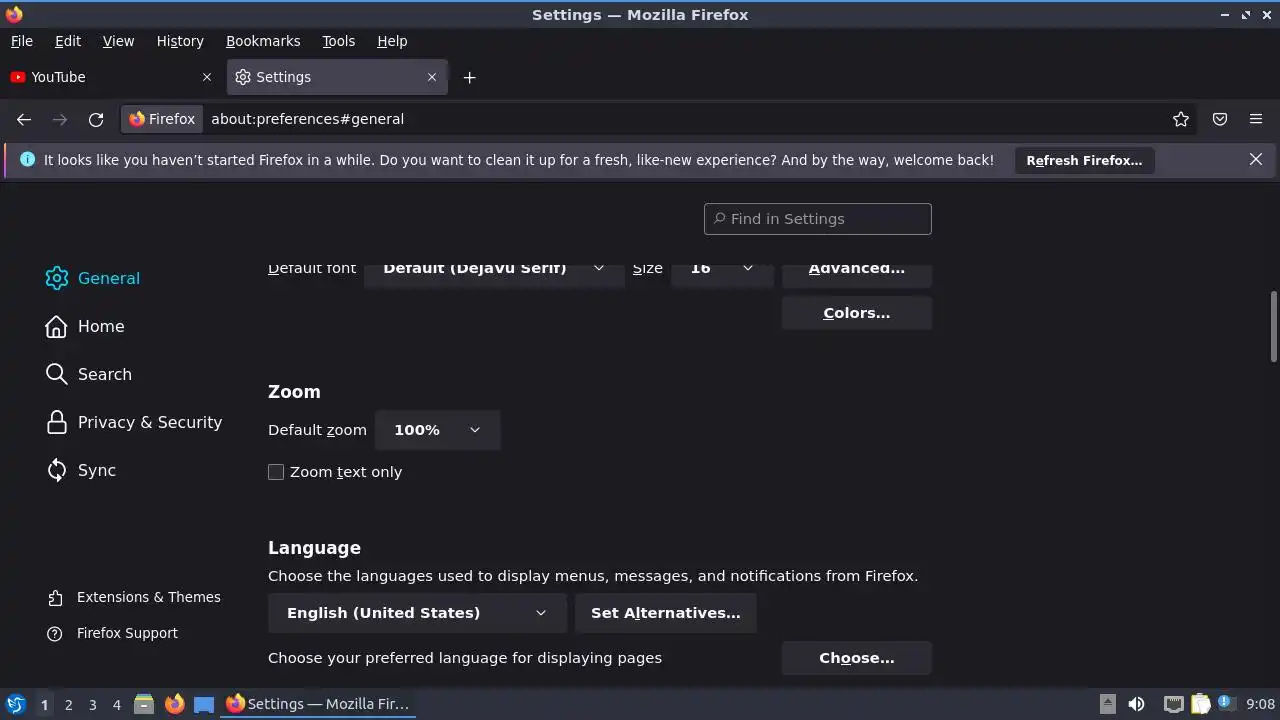
Task: Open General settings category
Action: pos(93,278)
